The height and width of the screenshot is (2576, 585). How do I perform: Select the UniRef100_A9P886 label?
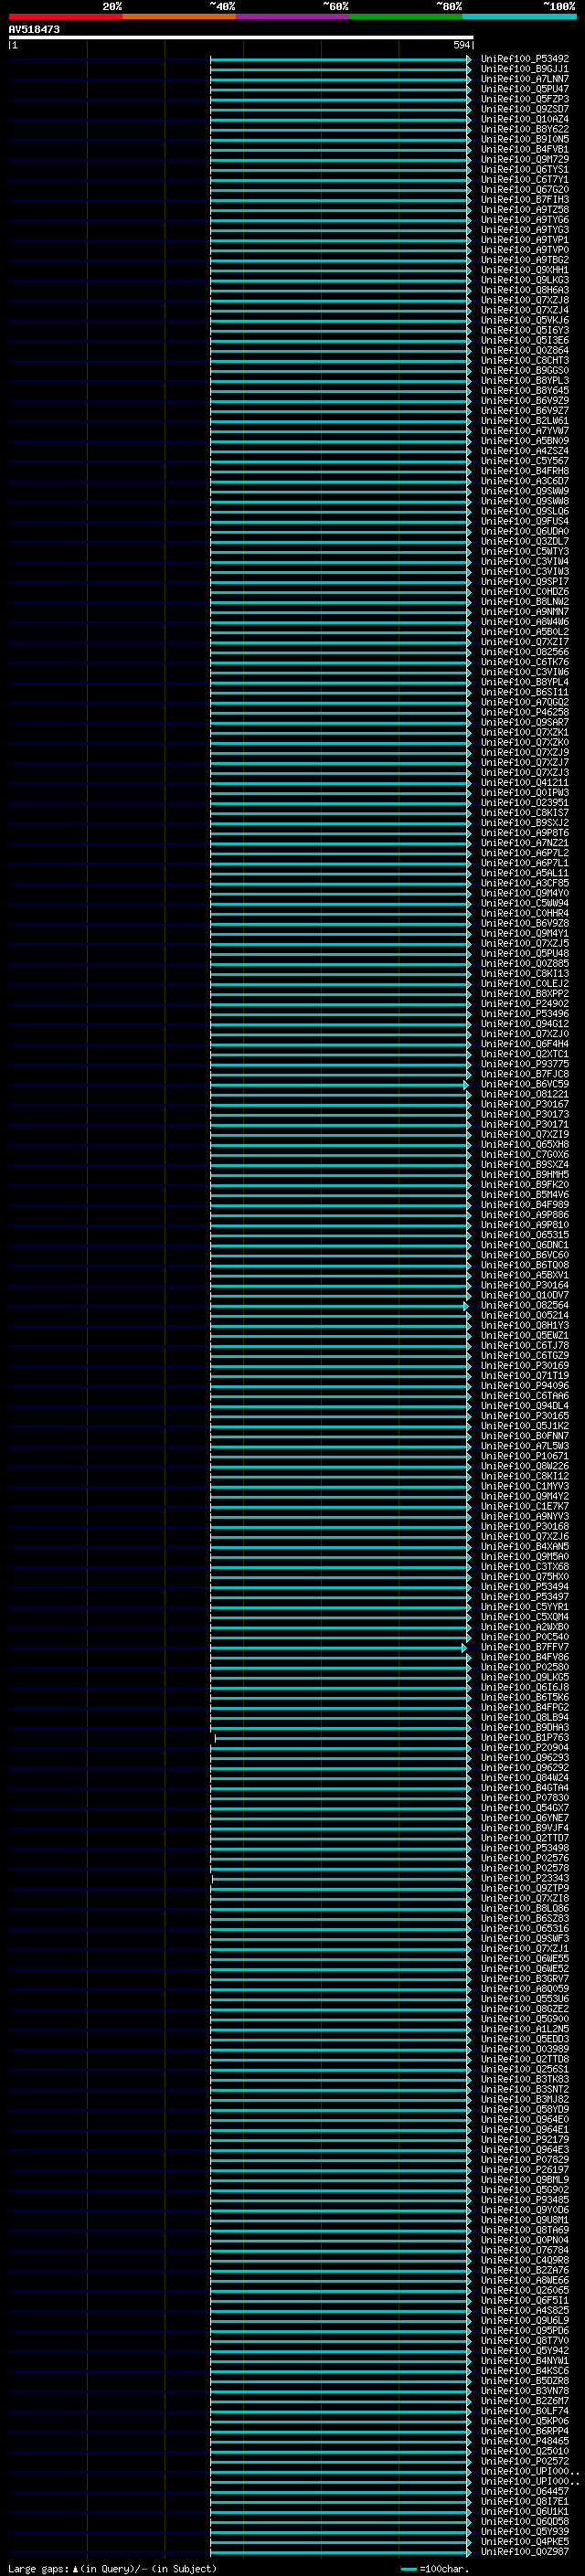click(x=525, y=1215)
